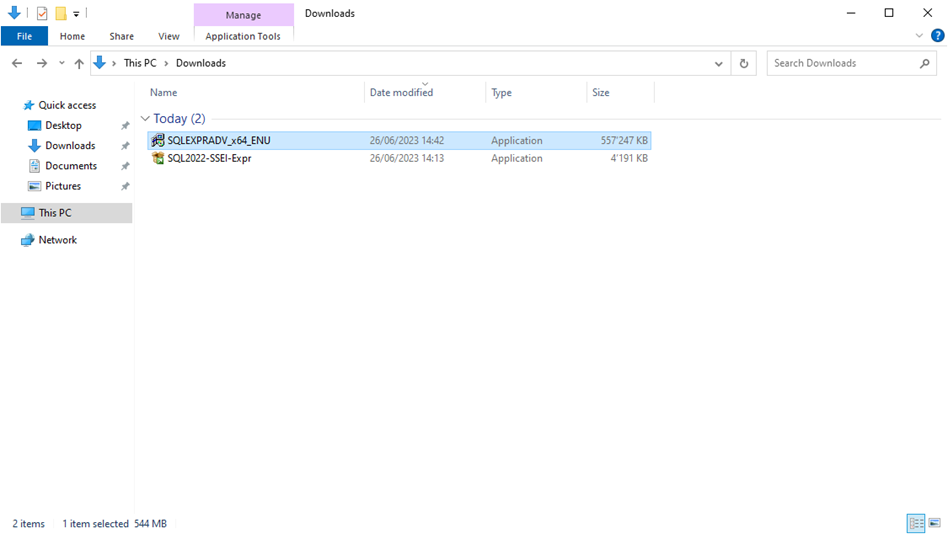The height and width of the screenshot is (534, 948).
Task: Open the Customize Quick Access Toolbar dropdown
Action: [76, 13]
